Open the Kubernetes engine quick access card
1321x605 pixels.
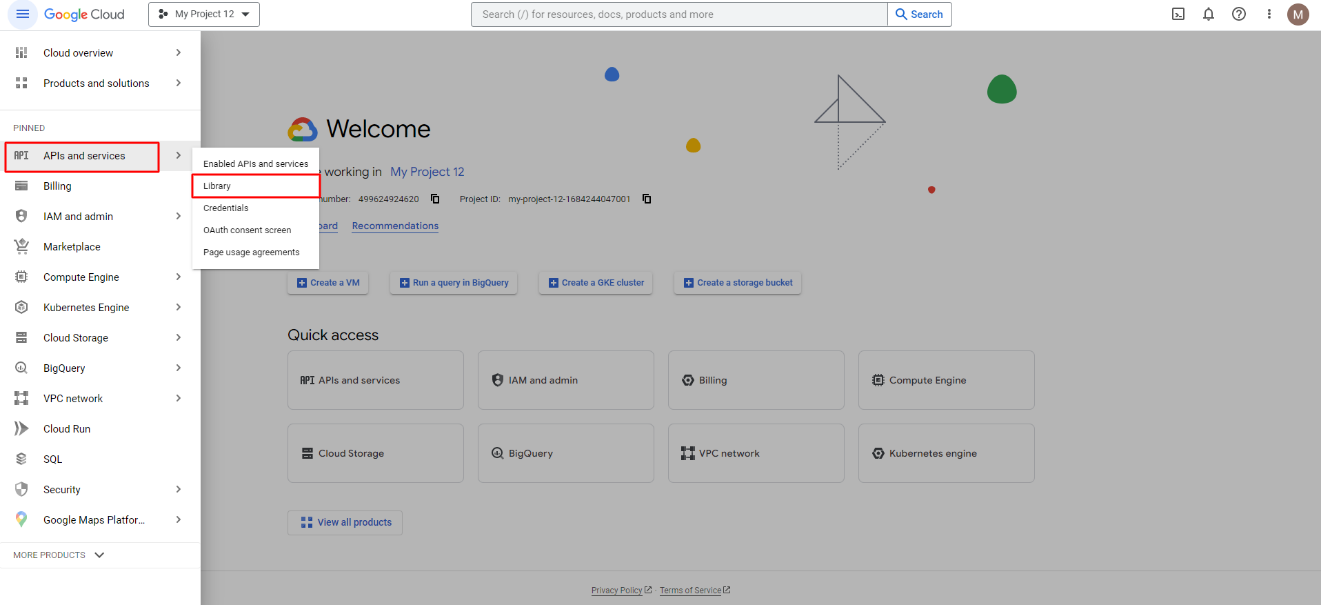point(946,453)
